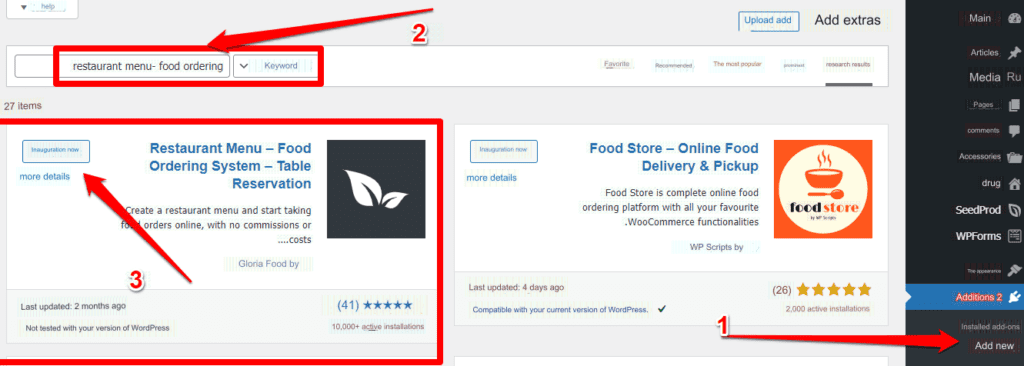Open the Accessories folder icon
This screenshot has width=1024, height=366.
click(1014, 157)
